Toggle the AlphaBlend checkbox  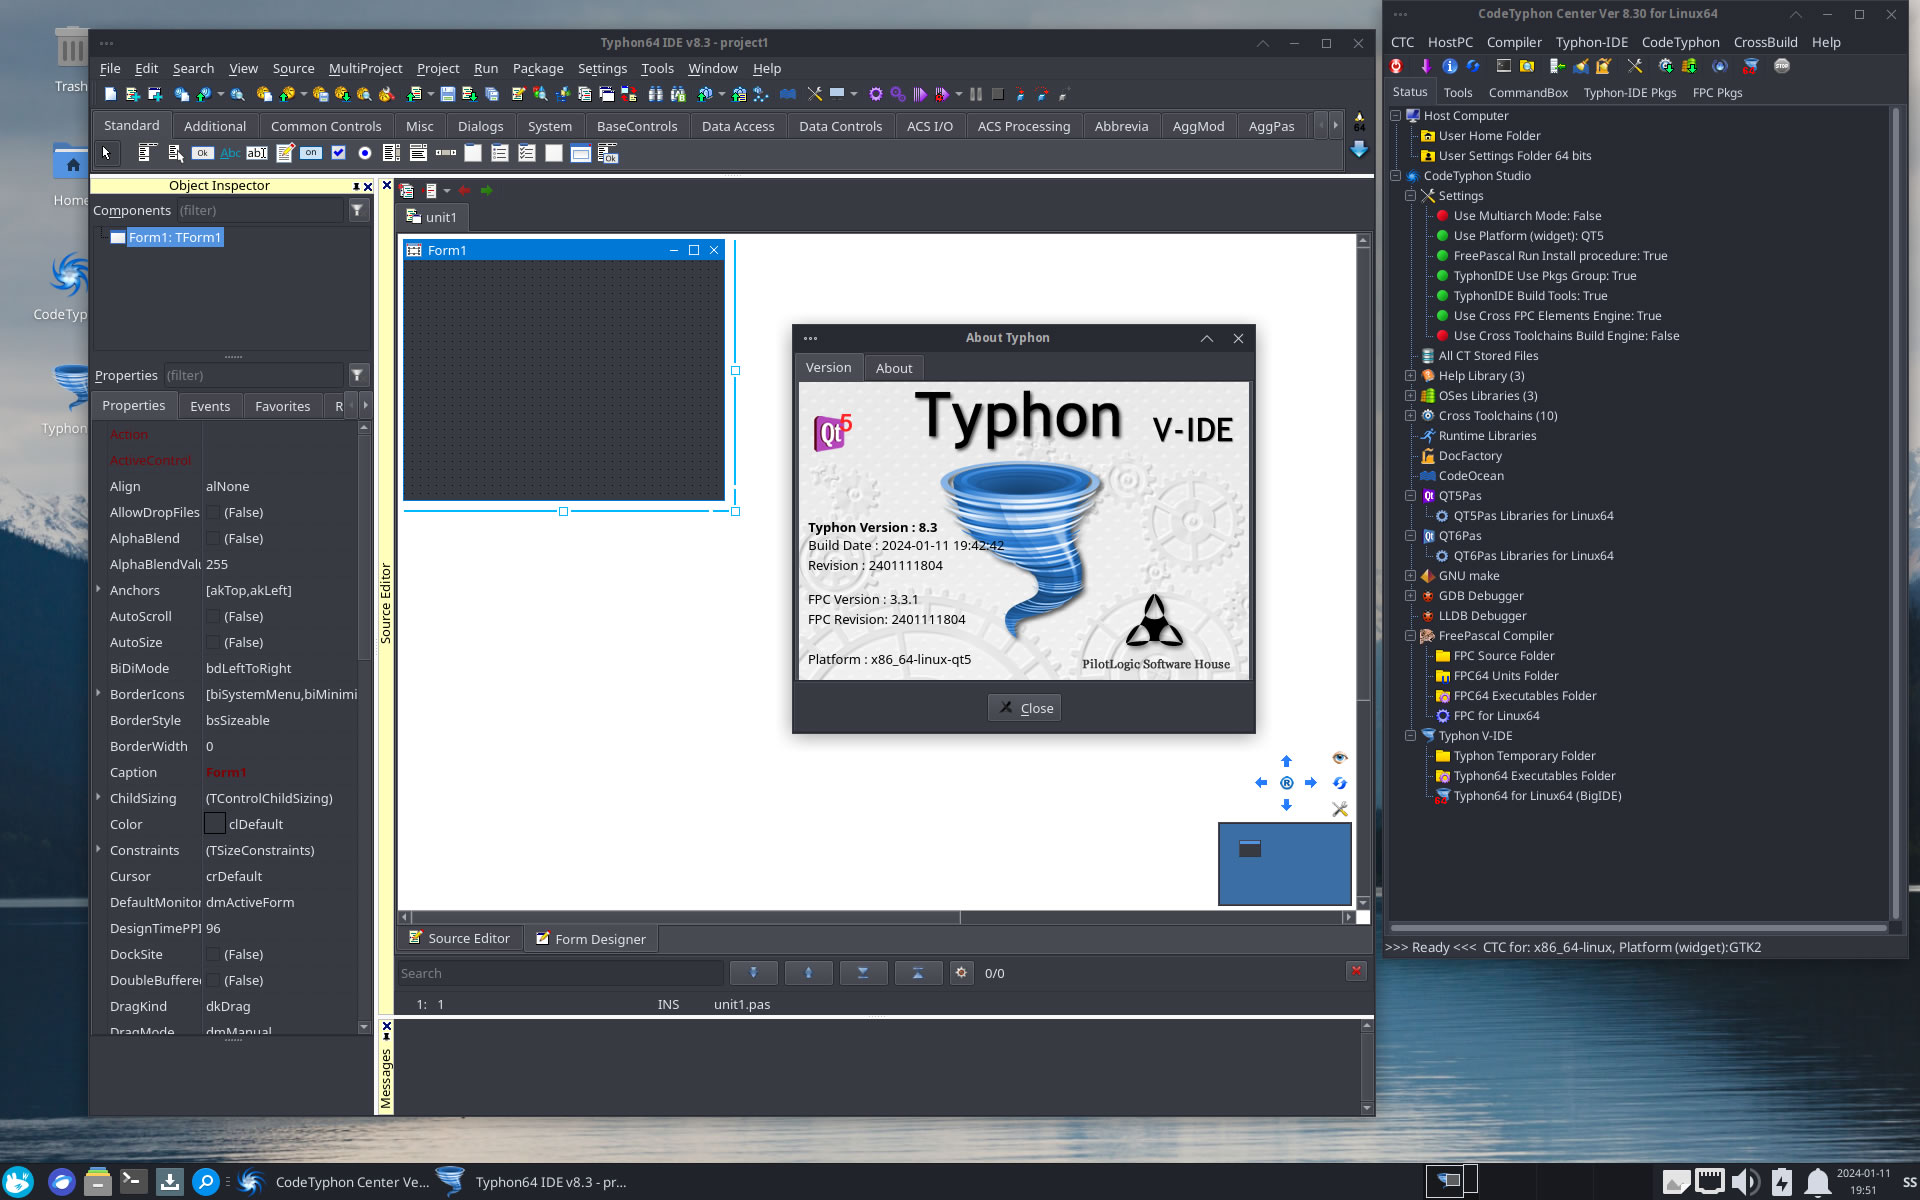213,538
